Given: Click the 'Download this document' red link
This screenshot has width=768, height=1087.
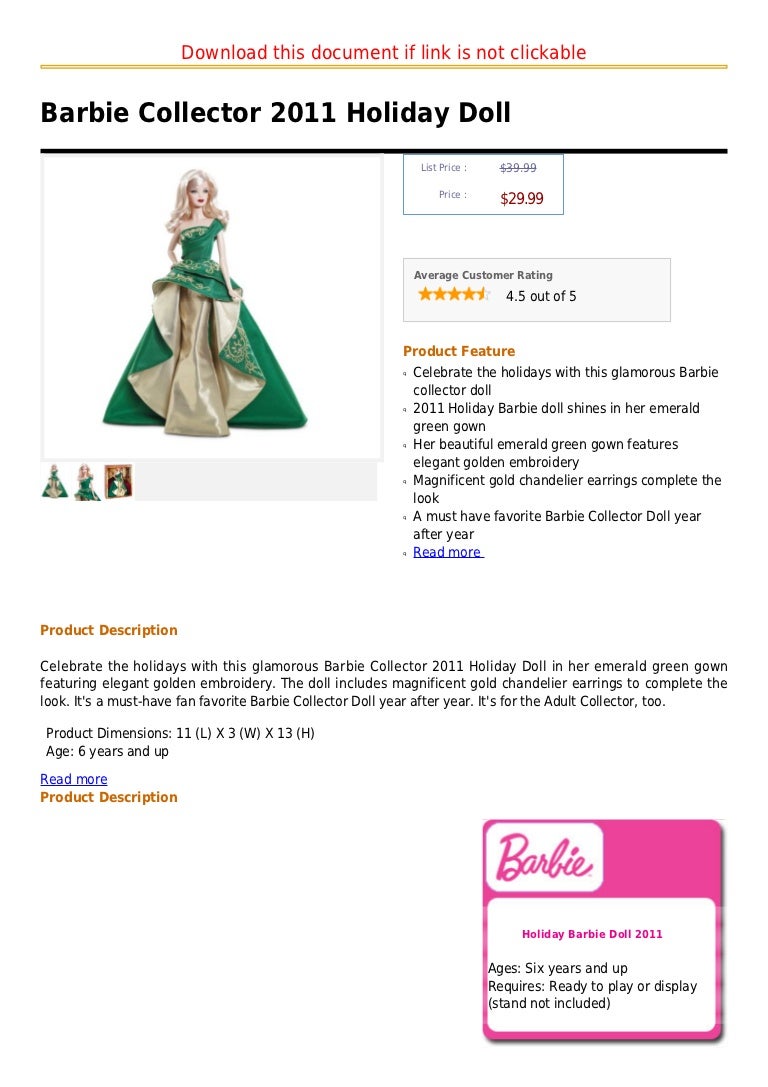Looking at the screenshot, I should 383,53.
